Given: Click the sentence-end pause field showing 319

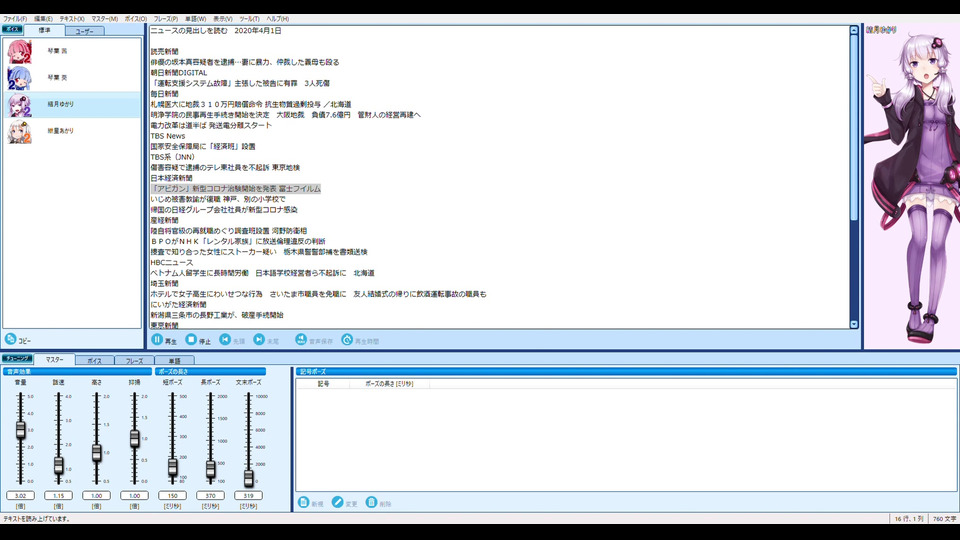Looking at the screenshot, I should point(249,495).
